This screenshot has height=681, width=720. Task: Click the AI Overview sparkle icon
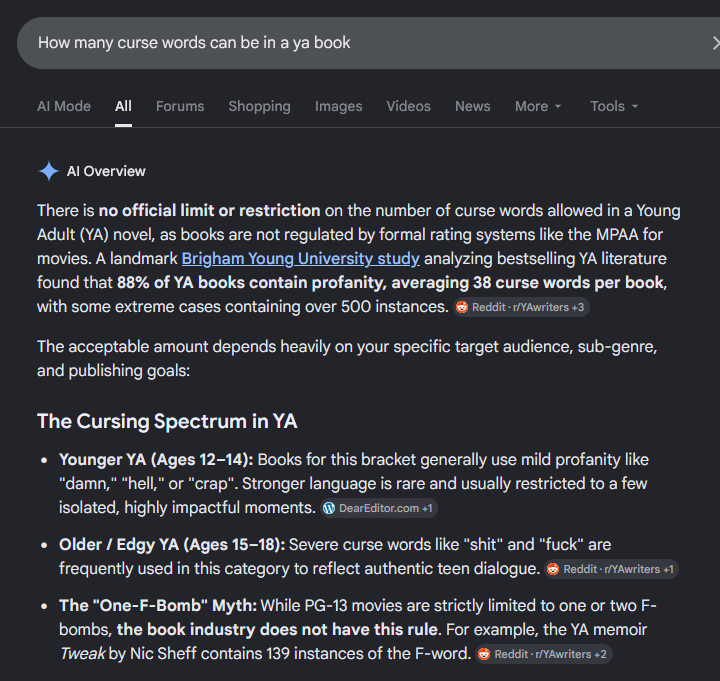49,171
